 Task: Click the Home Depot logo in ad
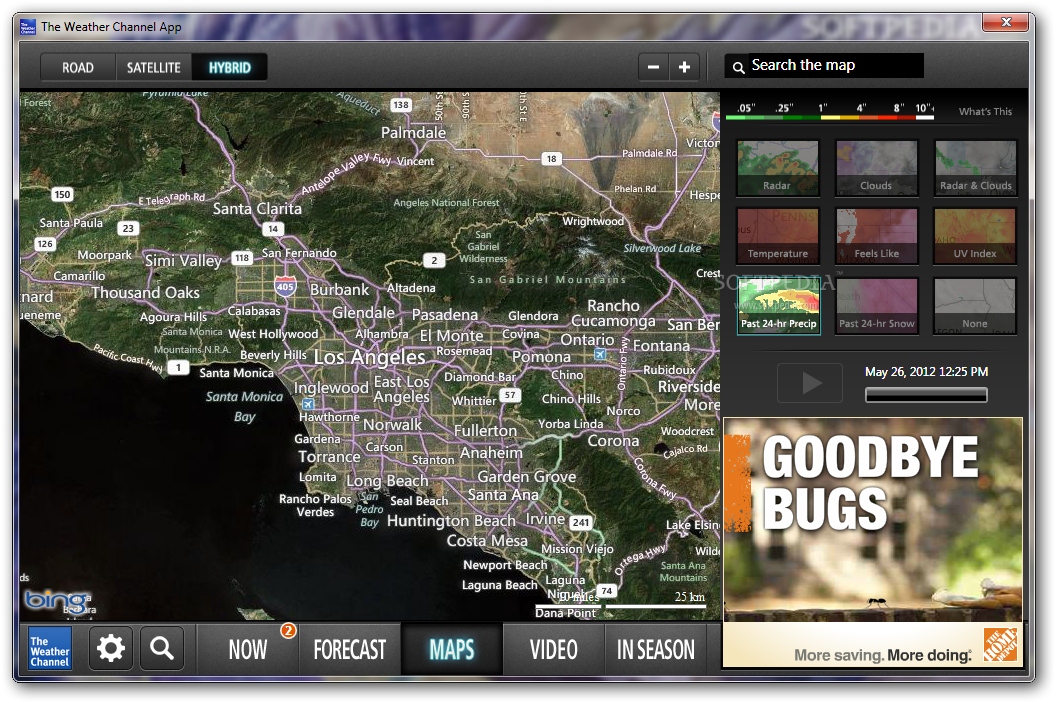pyautogui.click(x=1001, y=645)
